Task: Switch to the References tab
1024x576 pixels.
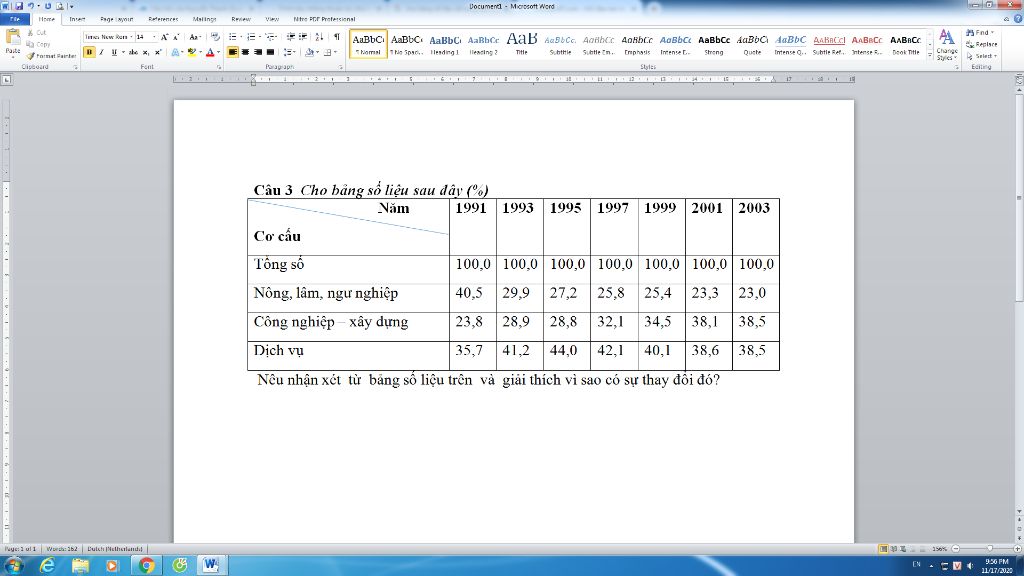Action: coord(163,19)
